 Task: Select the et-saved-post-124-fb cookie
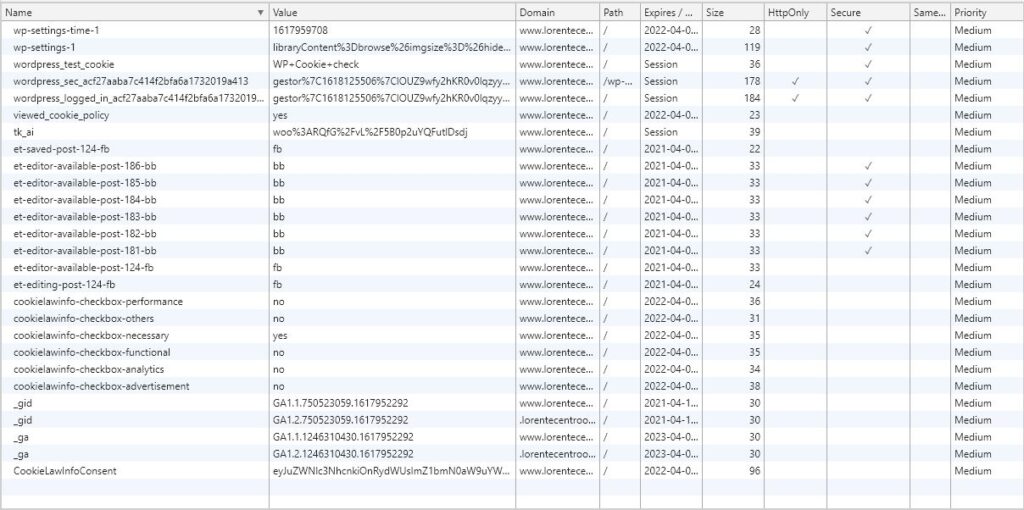(x=512, y=149)
